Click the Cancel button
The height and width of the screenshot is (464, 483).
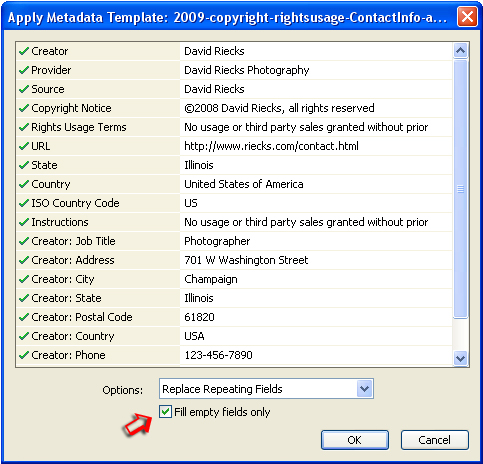435,440
